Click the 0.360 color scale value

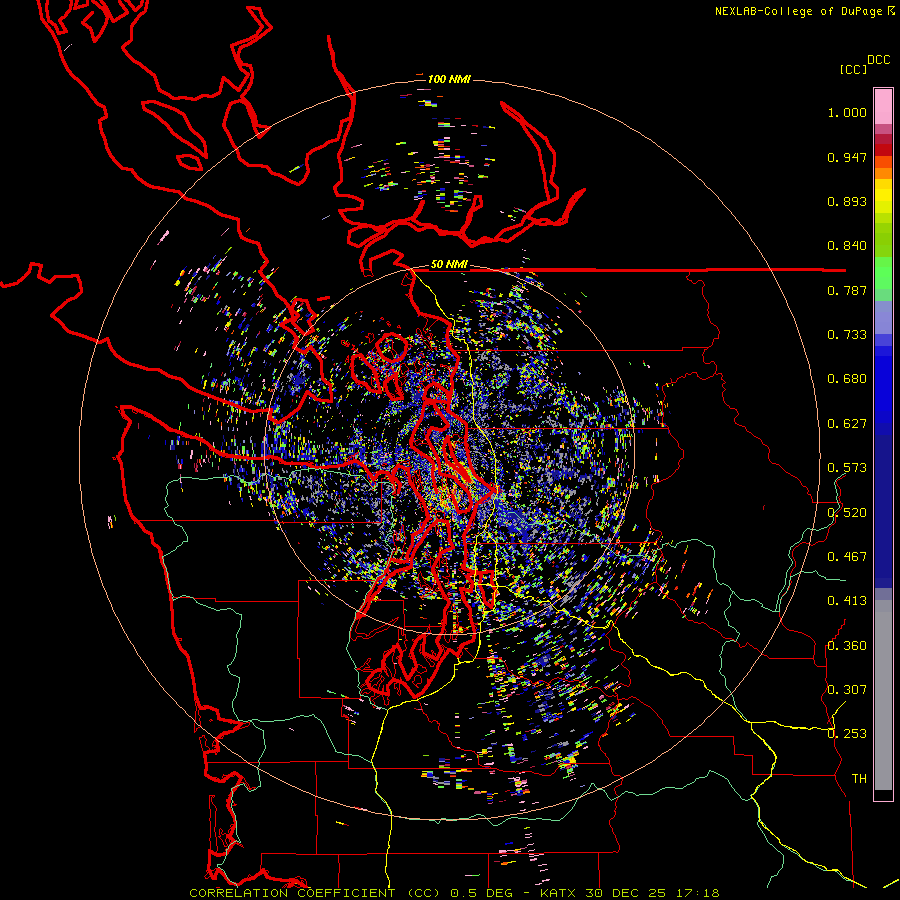click(847, 646)
